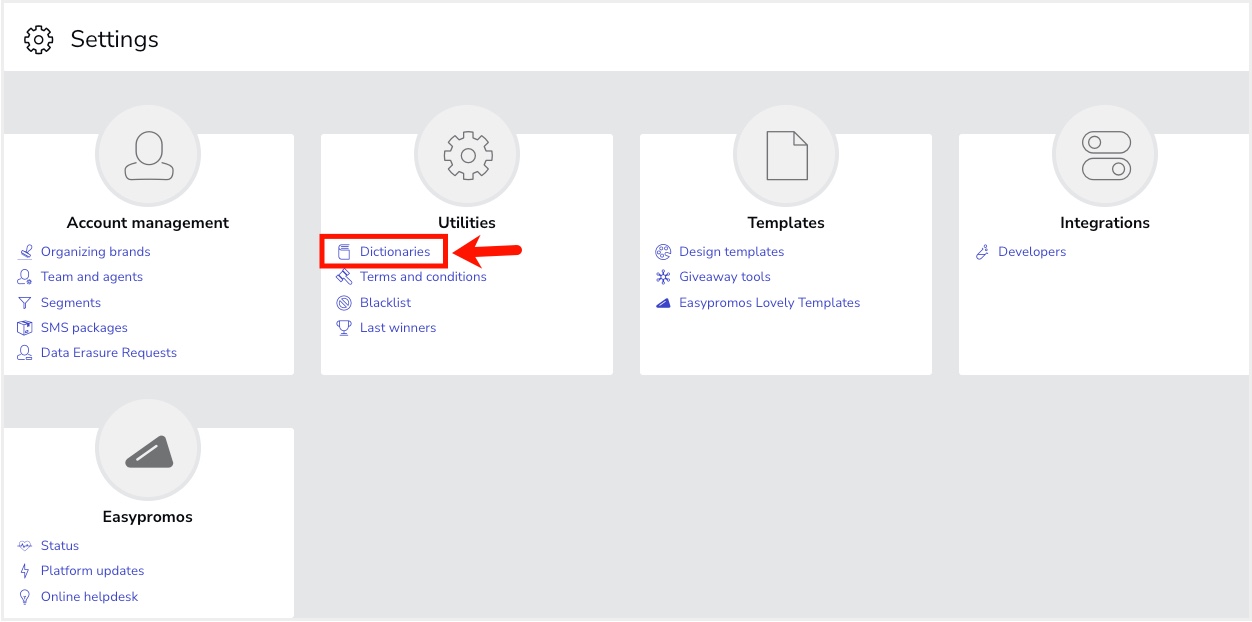Click the blocked circle icon beside Blacklist

click(344, 303)
